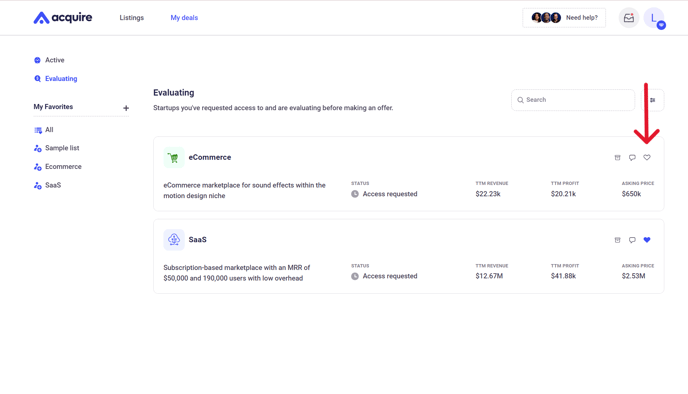The image size is (688, 394).
Task: Open messages for SaaS listing
Action: [632, 240]
